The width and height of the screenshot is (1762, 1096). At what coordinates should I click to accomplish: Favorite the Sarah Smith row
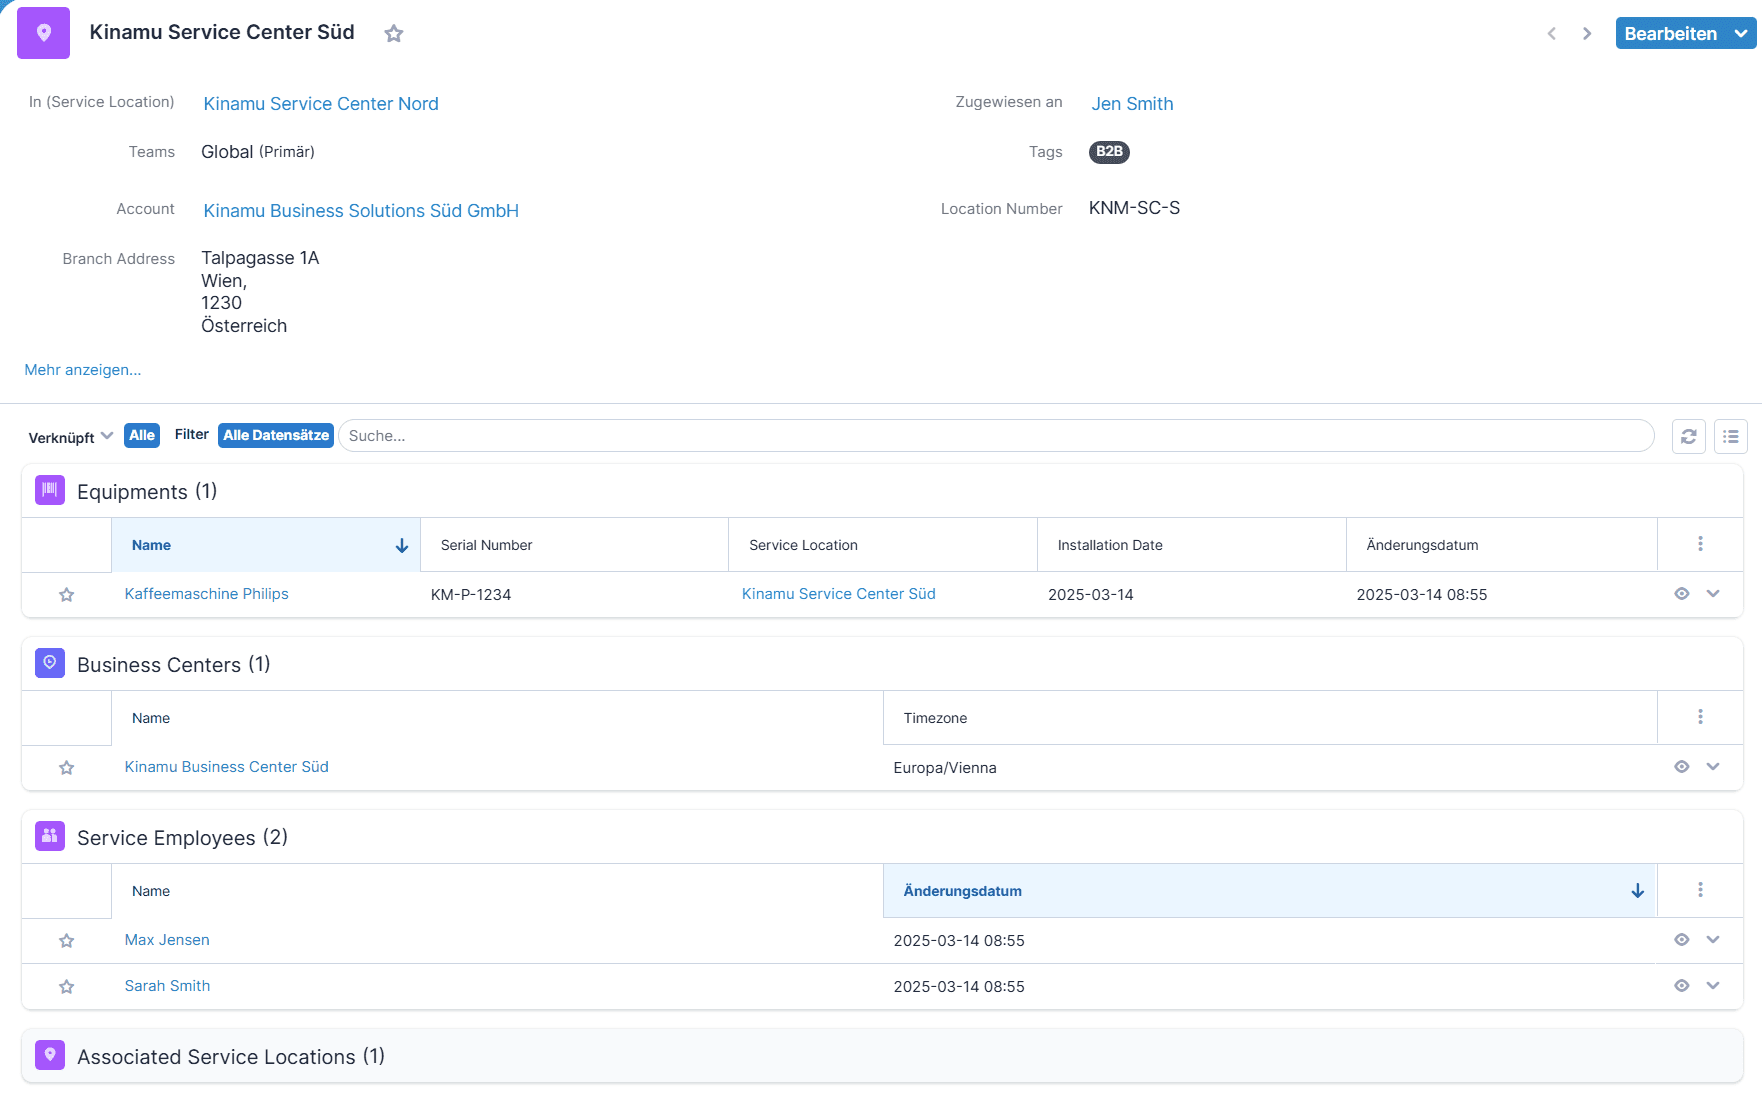tap(67, 987)
